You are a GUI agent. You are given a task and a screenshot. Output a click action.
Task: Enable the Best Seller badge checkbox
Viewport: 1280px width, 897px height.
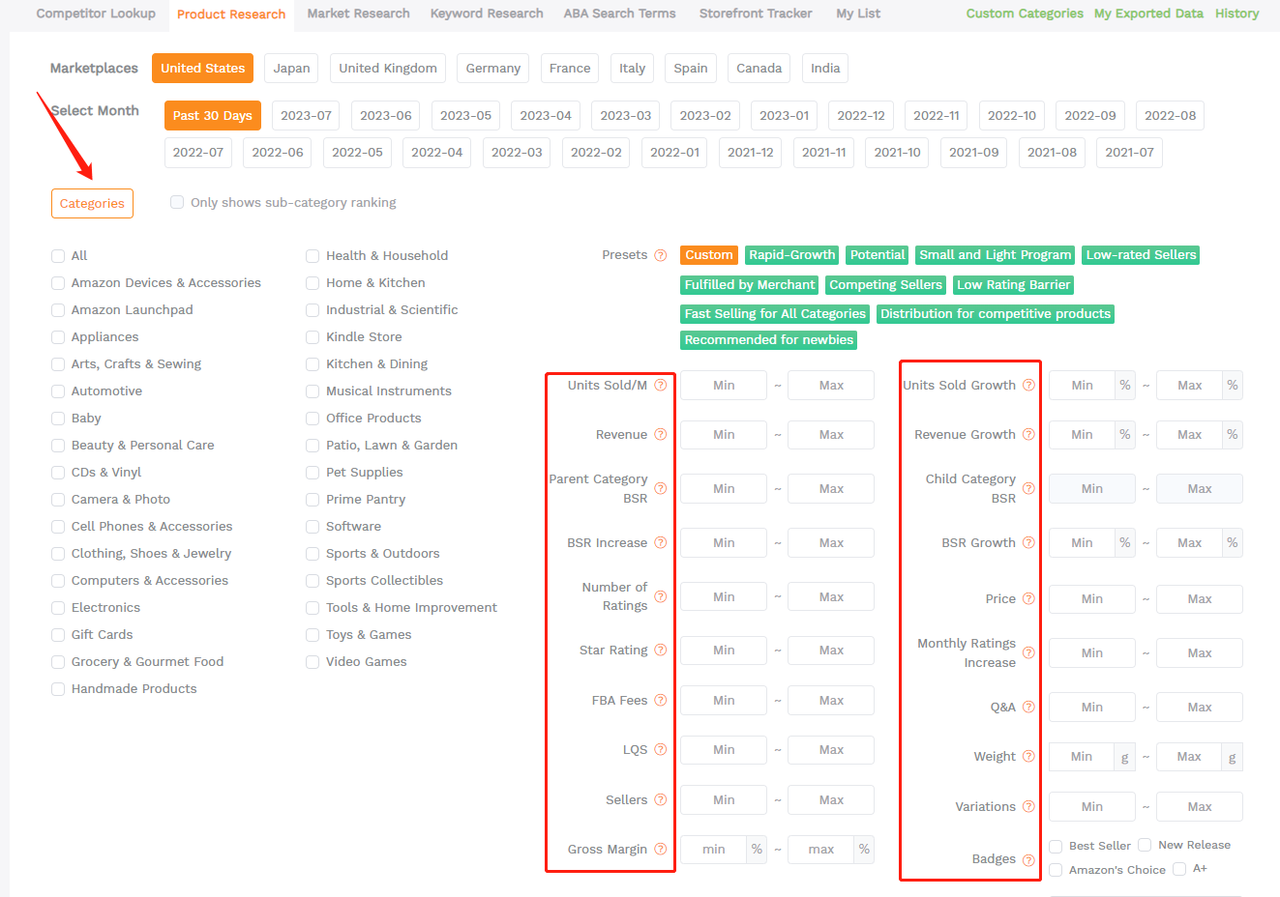click(x=1056, y=846)
